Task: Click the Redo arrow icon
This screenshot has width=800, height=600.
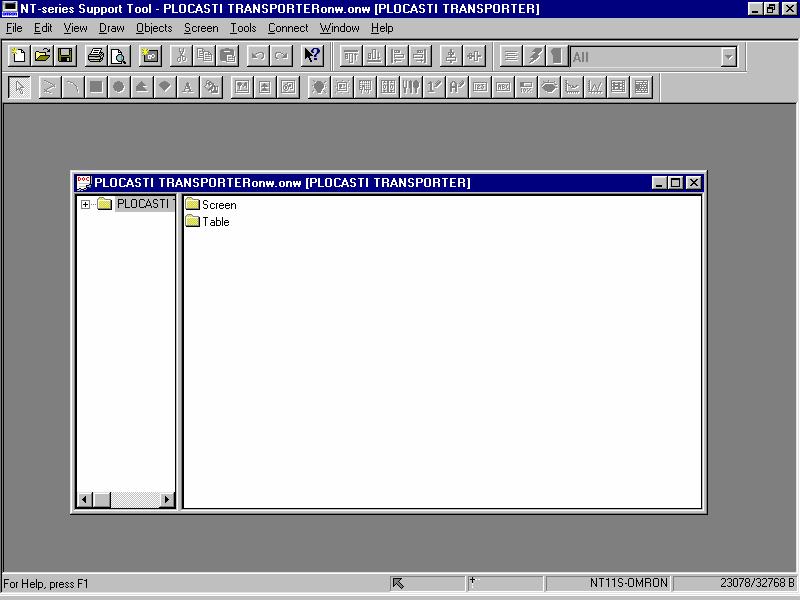Action: click(281, 56)
